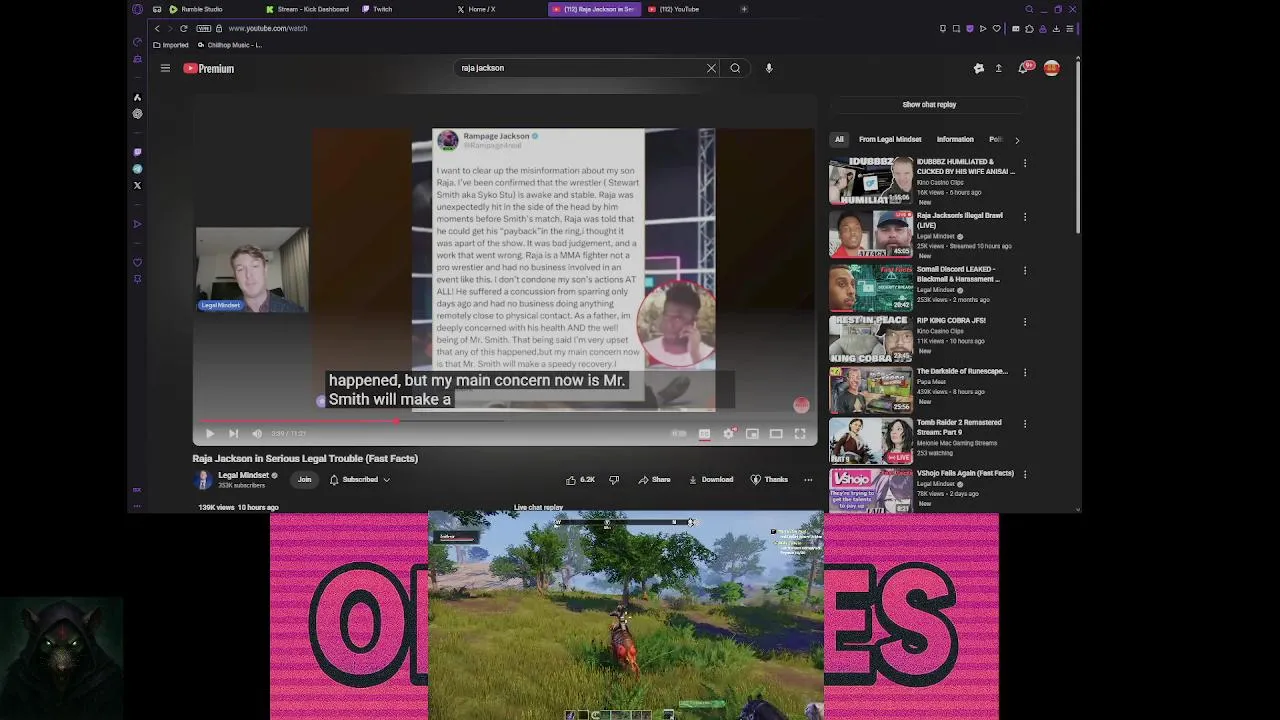Switch to Rumble Studio tab

[197, 9]
